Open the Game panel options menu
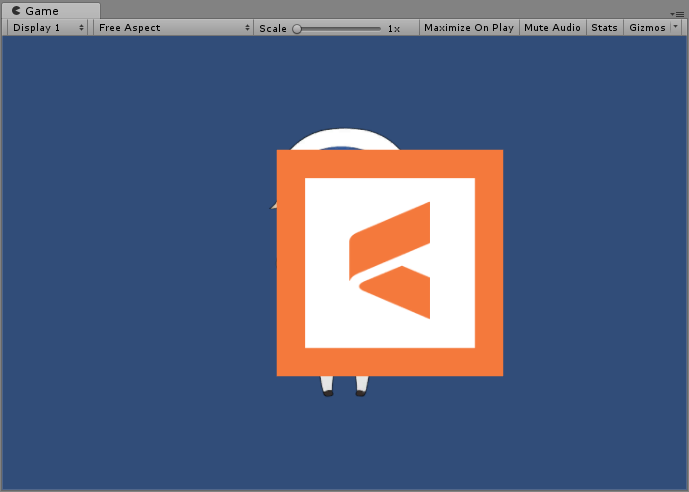The image size is (689, 492). 677,14
